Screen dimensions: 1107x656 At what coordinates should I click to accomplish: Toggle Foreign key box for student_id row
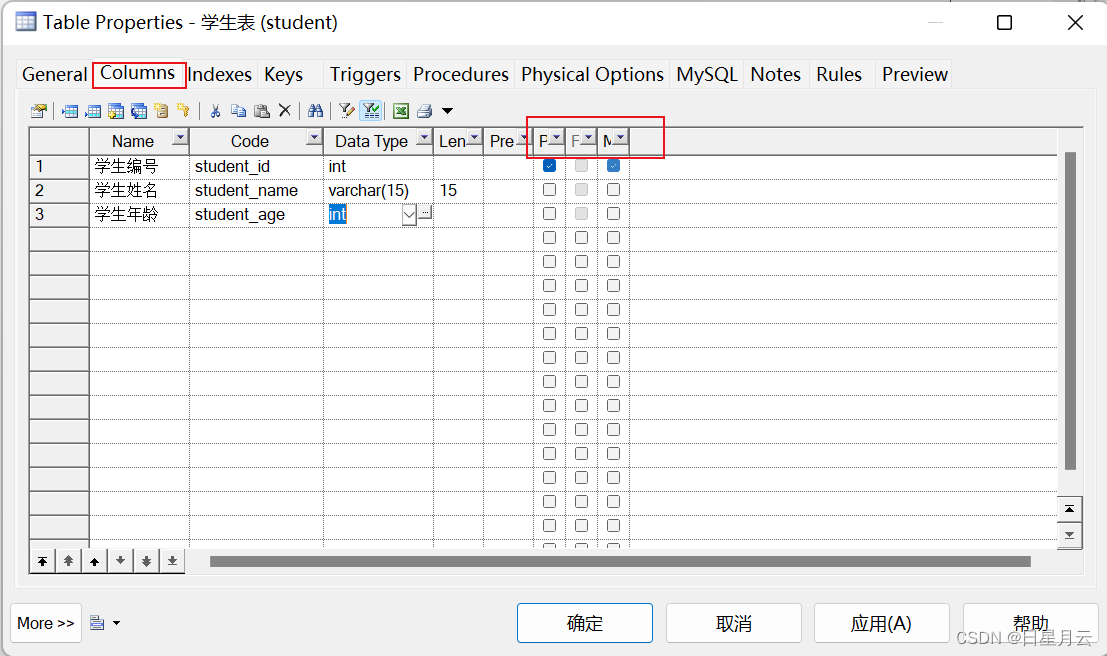pyautogui.click(x=581, y=166)
